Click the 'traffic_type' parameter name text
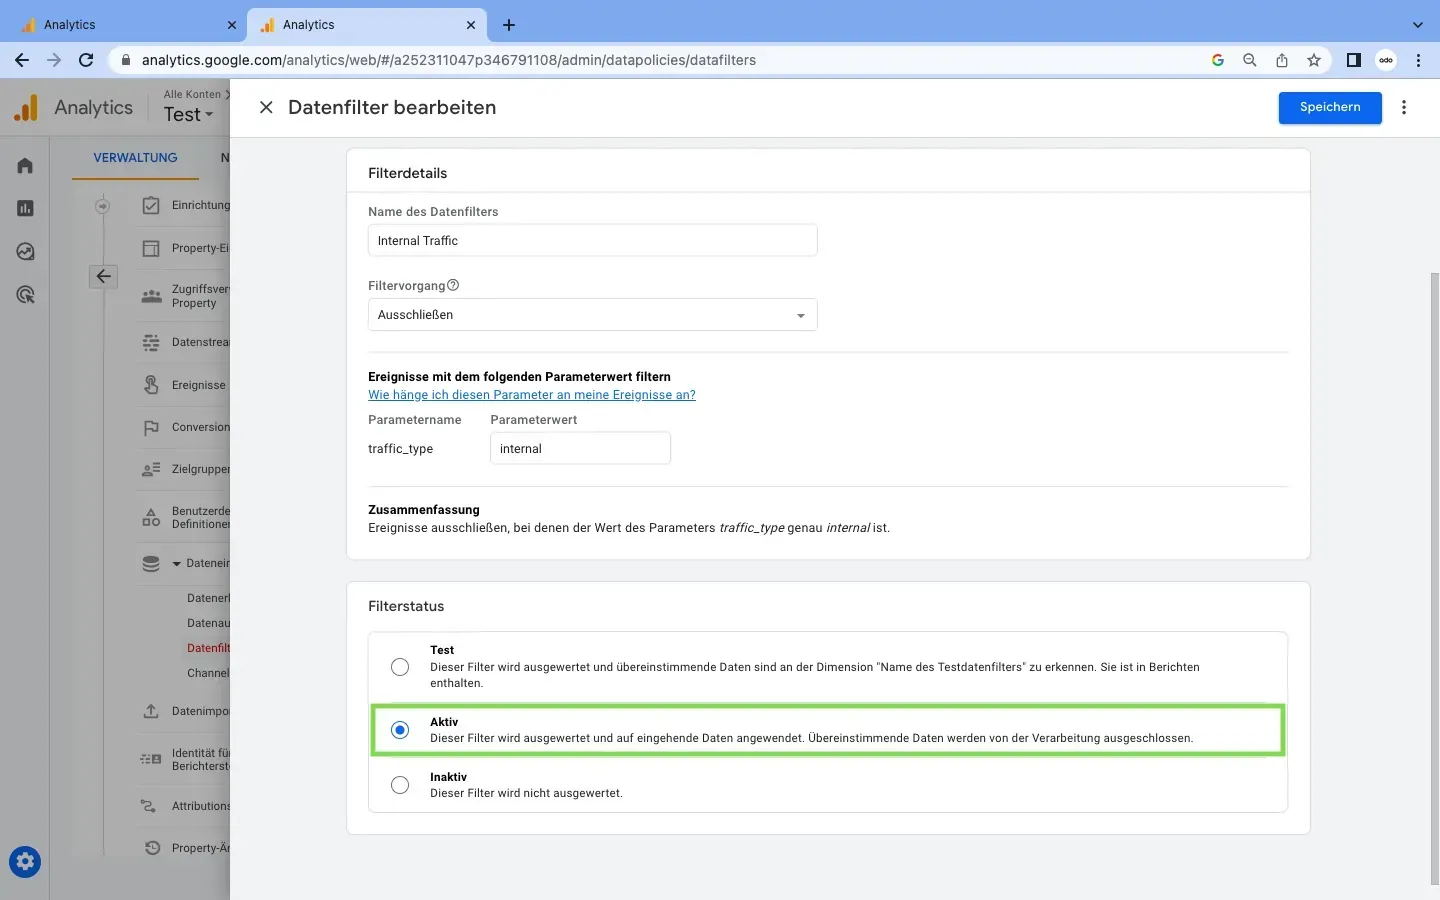Screen dimensions: 1440x900 point(400,449)
